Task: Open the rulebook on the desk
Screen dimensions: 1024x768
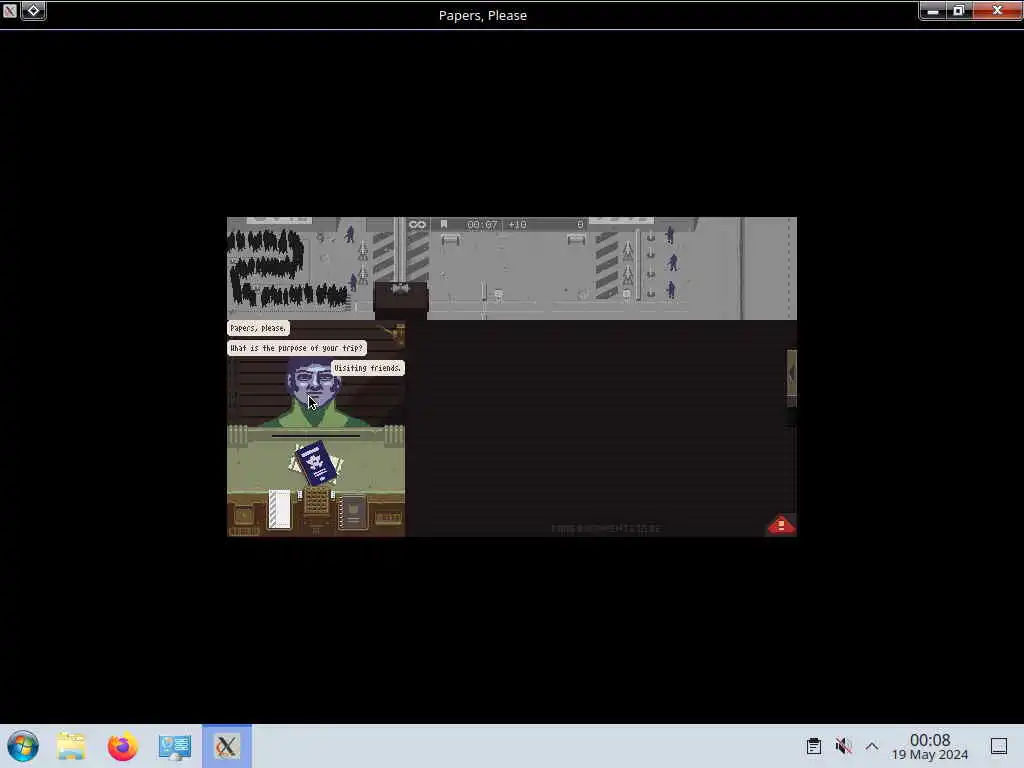Action: [x=353, y=513]
